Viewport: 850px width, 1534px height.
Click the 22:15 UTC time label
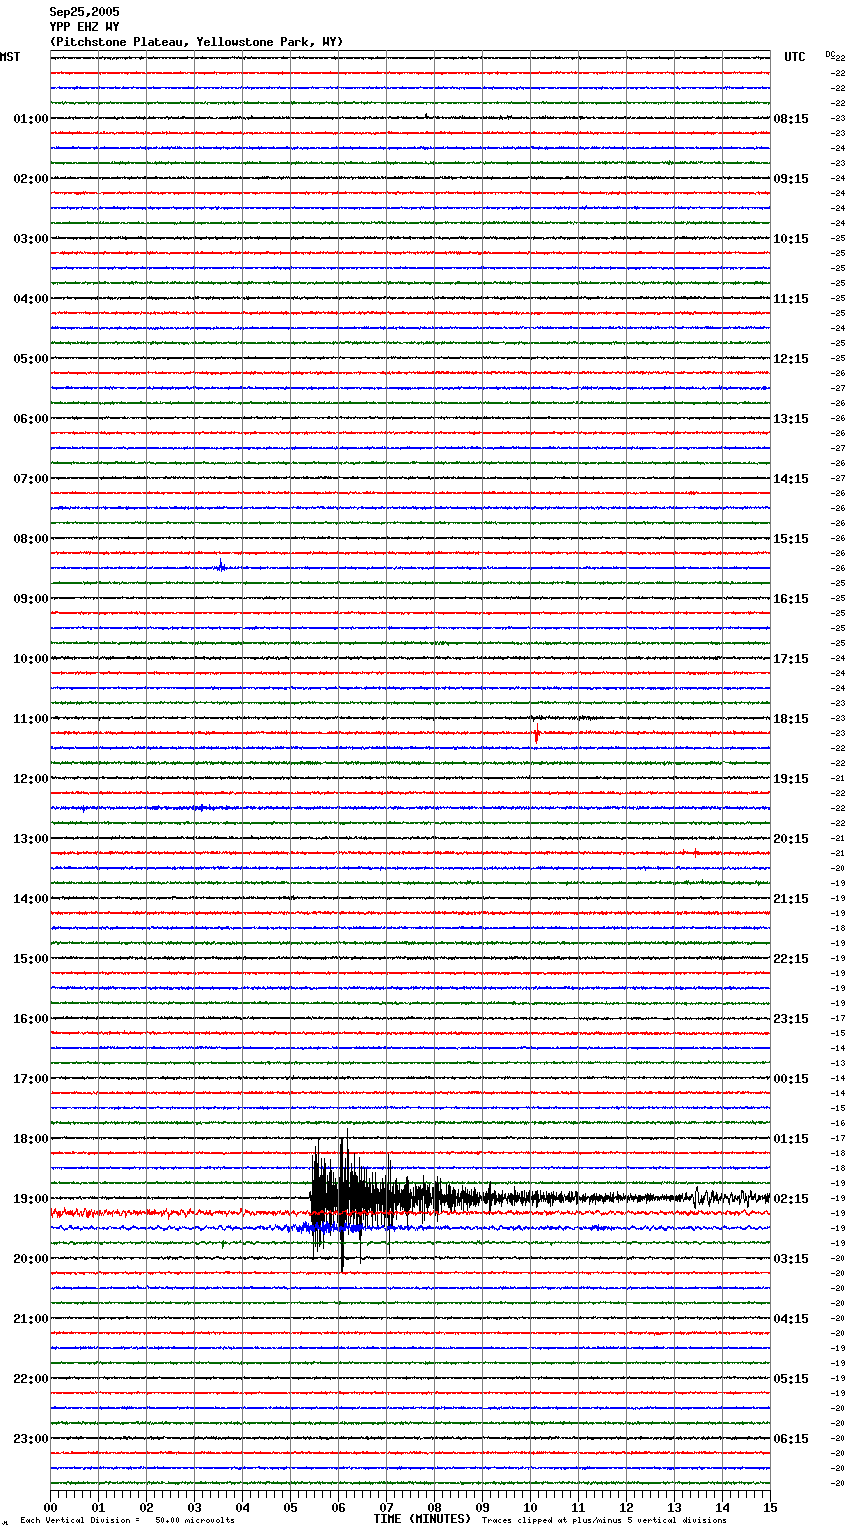point(791,959)
